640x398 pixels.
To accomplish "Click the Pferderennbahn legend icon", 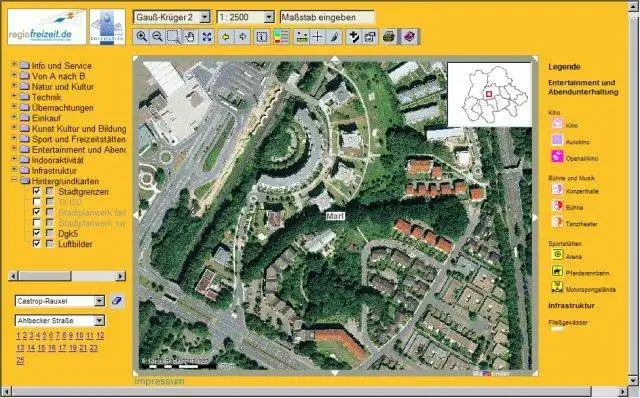I will pyautogui.click(x=557, y=271).
